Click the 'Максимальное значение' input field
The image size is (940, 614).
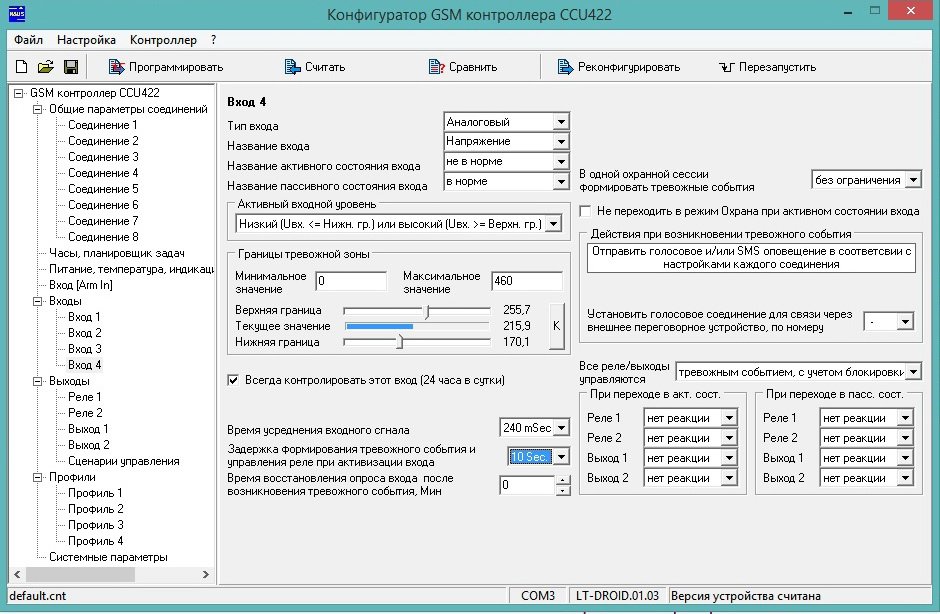(529, 281)
